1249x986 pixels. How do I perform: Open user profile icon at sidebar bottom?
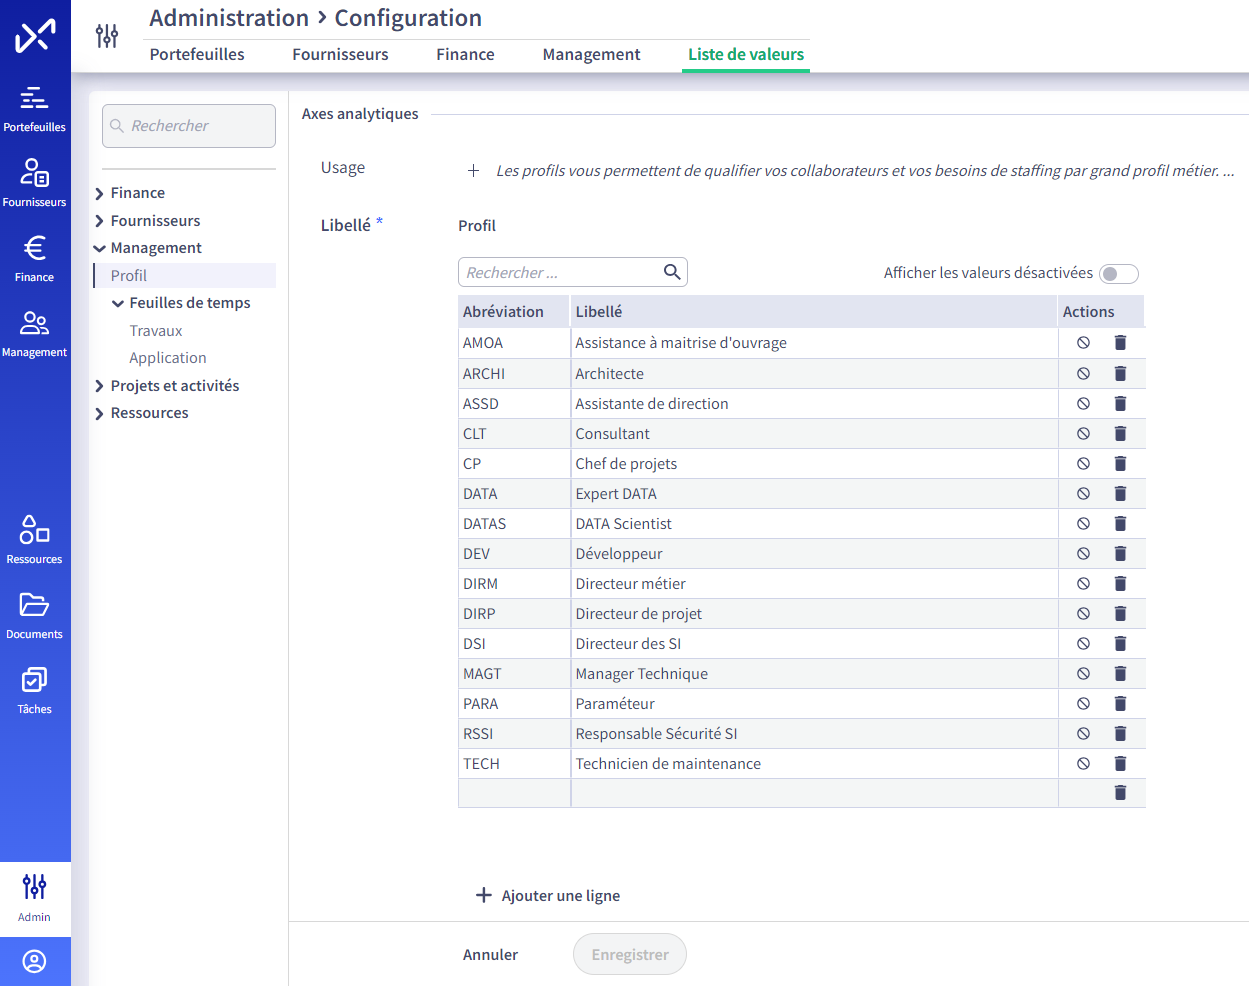(x=35, y=962)
